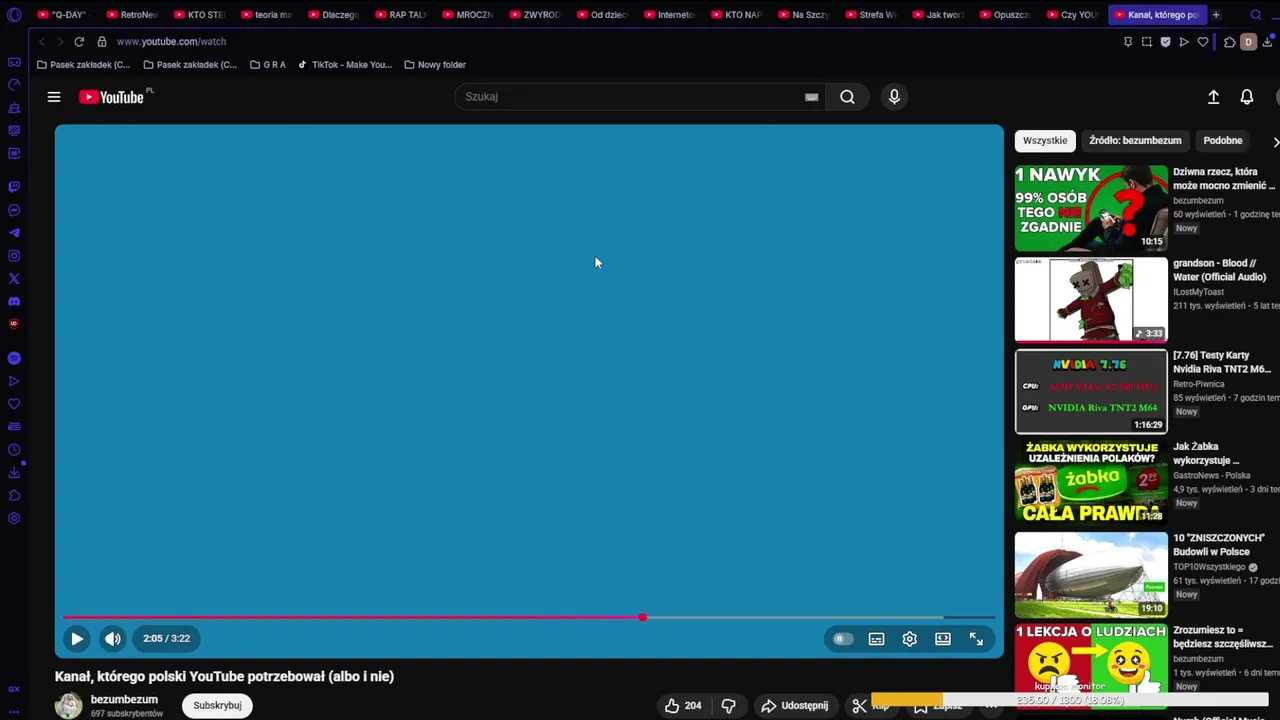Open Twitch in the Opera sidebar

pyautogui.click(x=14, y=187)
